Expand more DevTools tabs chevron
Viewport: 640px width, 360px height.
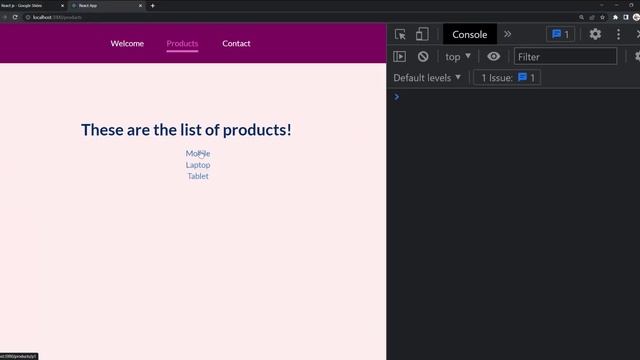507,34
